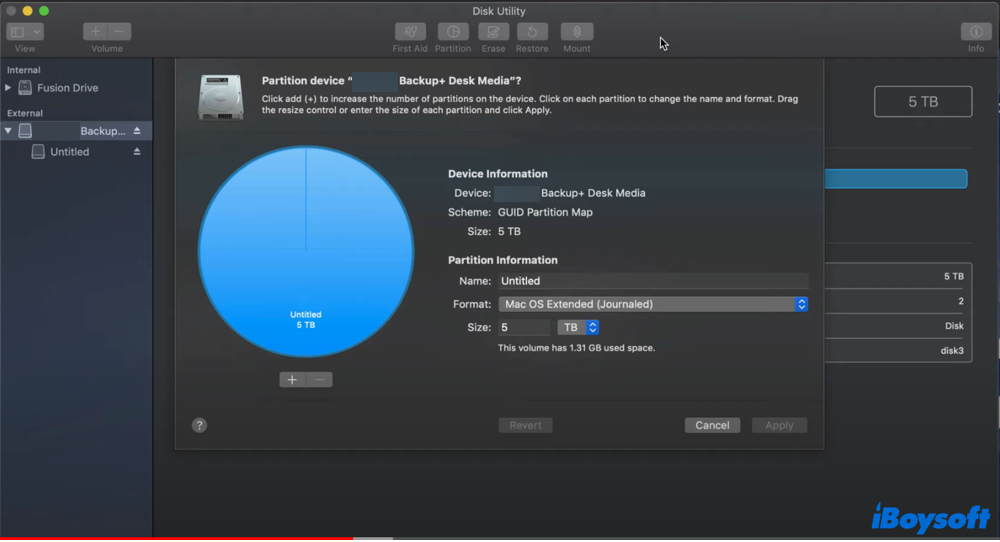
Task: Expand the Fusion Drive tree item
Action: [9, 88]
